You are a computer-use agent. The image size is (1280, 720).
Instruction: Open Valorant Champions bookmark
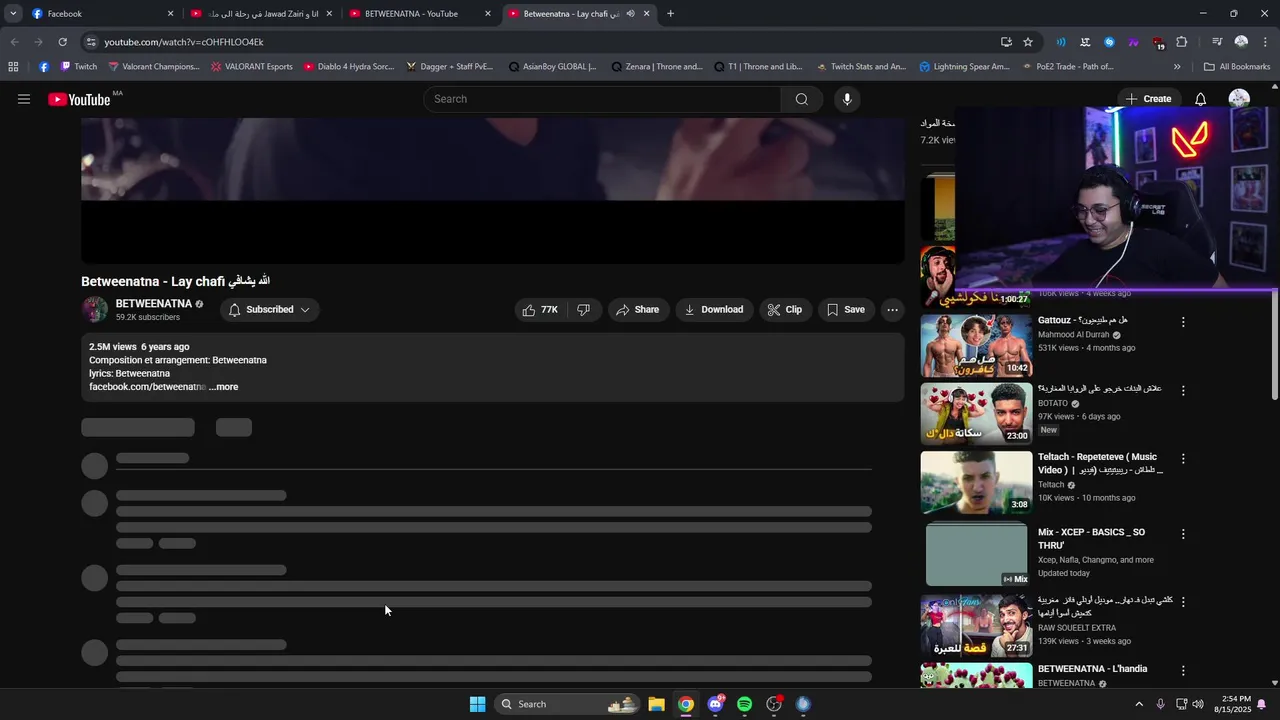pos(154,67)
